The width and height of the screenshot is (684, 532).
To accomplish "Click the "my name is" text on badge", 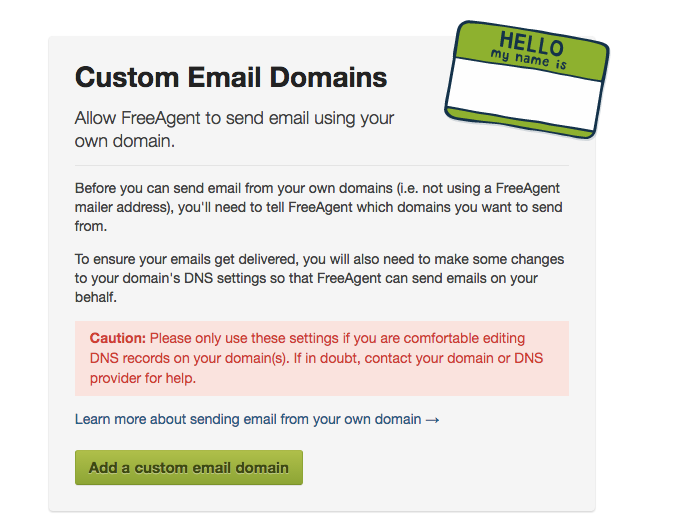I will pos(528,60).
